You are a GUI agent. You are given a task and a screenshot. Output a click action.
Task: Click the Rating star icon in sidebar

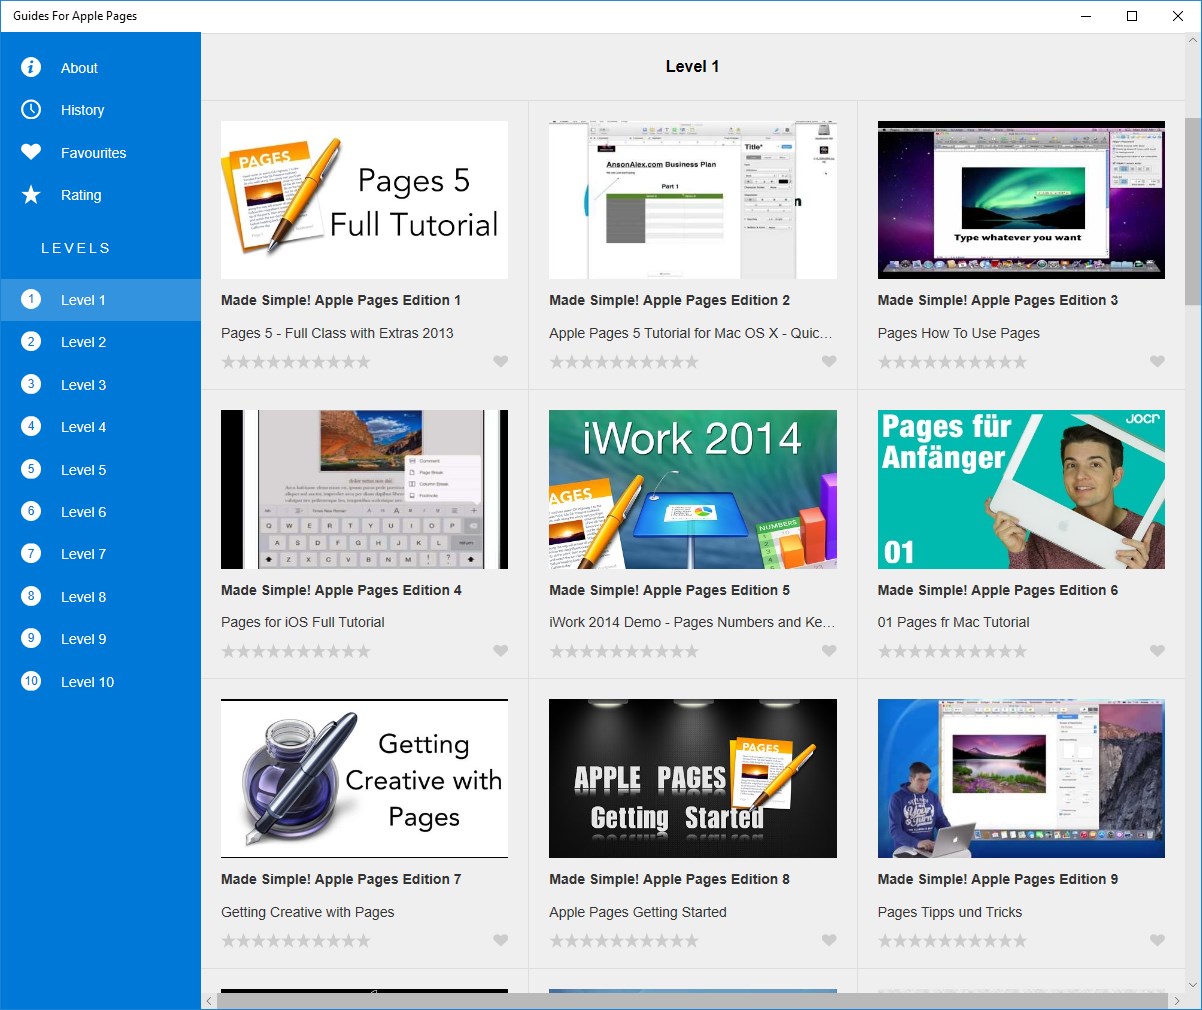pos(31,194)
